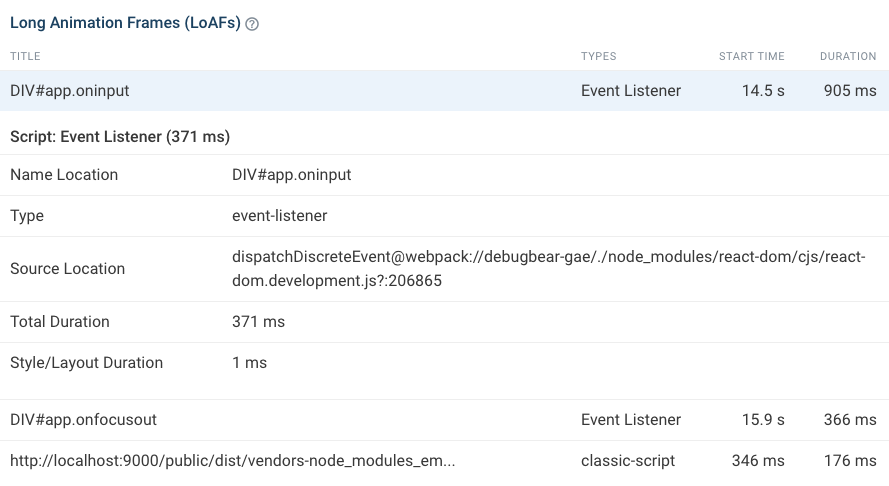Click the 176 ms duration value
Image resolution: width=889 pixels, height=486 pixels.
[x=850, y=461]
